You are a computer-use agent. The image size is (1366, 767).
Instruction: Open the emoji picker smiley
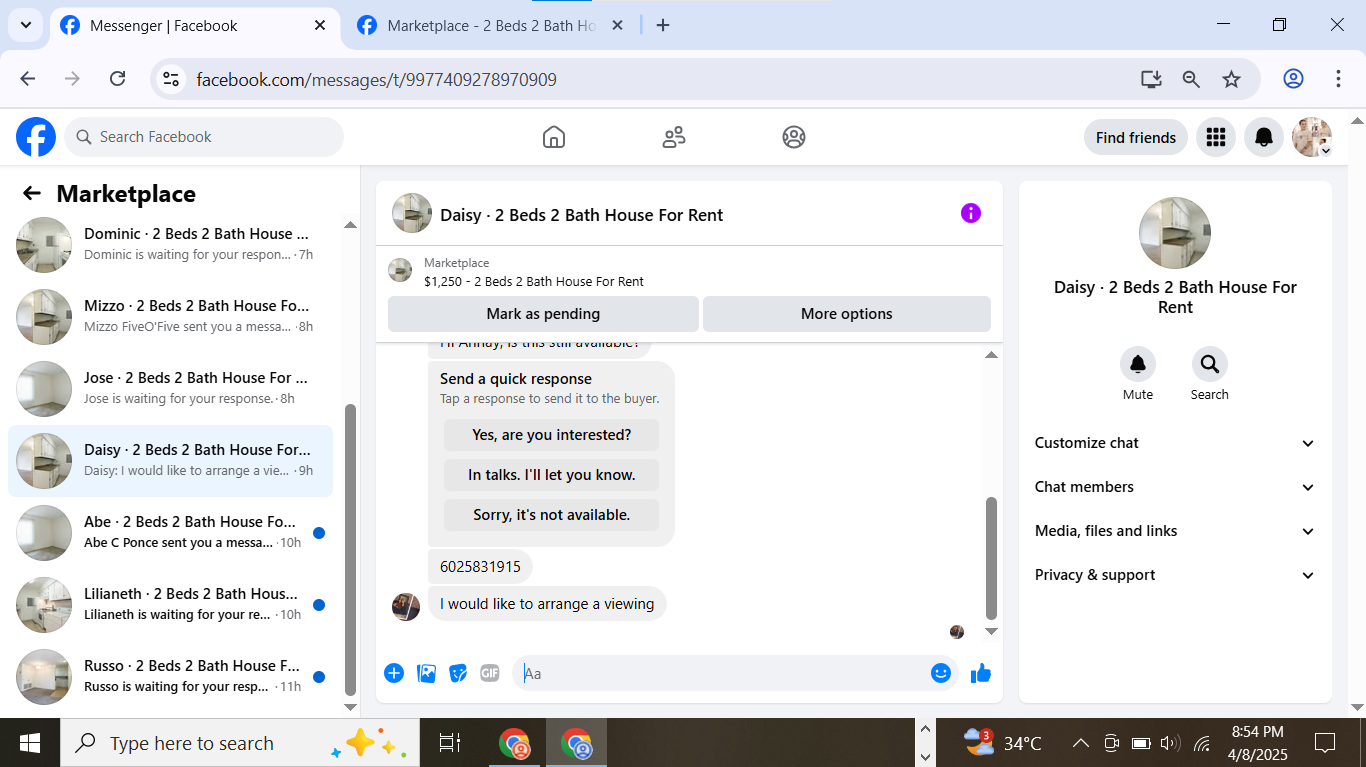click(940, 673)
